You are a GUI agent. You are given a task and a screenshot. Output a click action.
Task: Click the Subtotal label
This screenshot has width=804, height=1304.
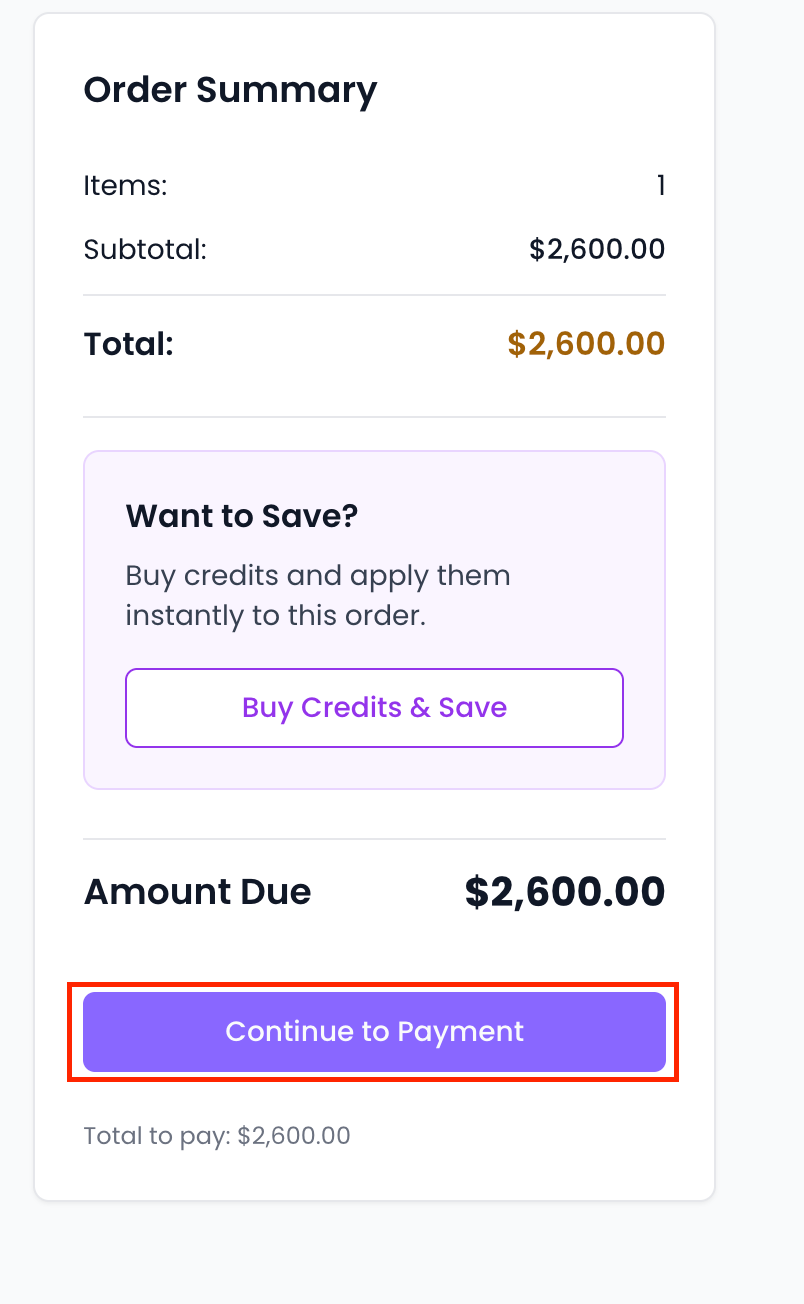tap(145, 249)
